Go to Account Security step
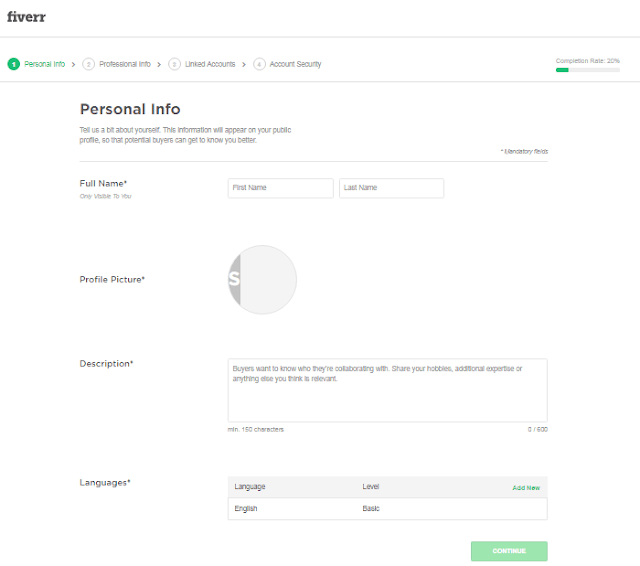Viewport: 640px width, 566px height. 296,64
